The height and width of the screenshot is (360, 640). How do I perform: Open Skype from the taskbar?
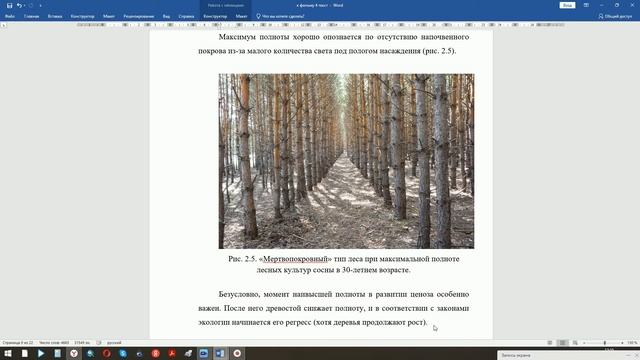click(x=123, y=353)
